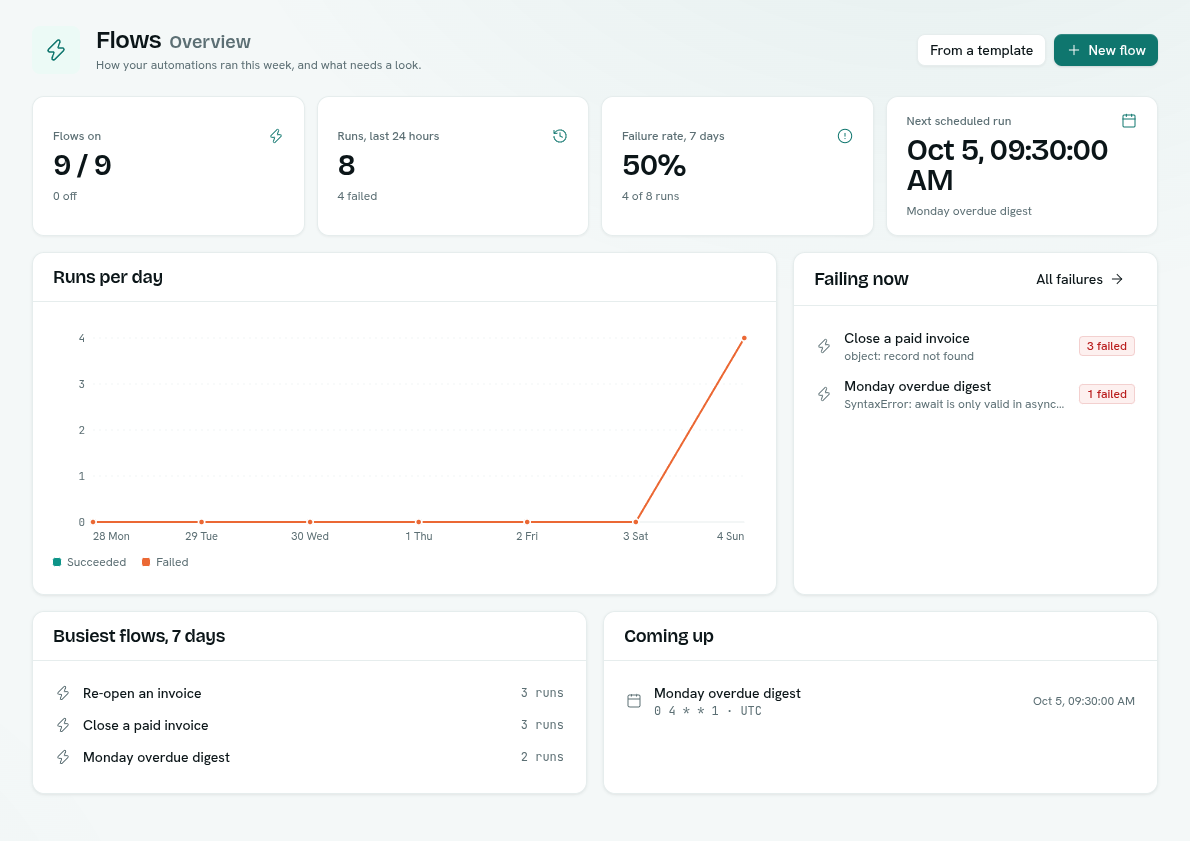
Task: Click the calendar icon in Next scheduled run
Action: click(x=1129, y=121)
